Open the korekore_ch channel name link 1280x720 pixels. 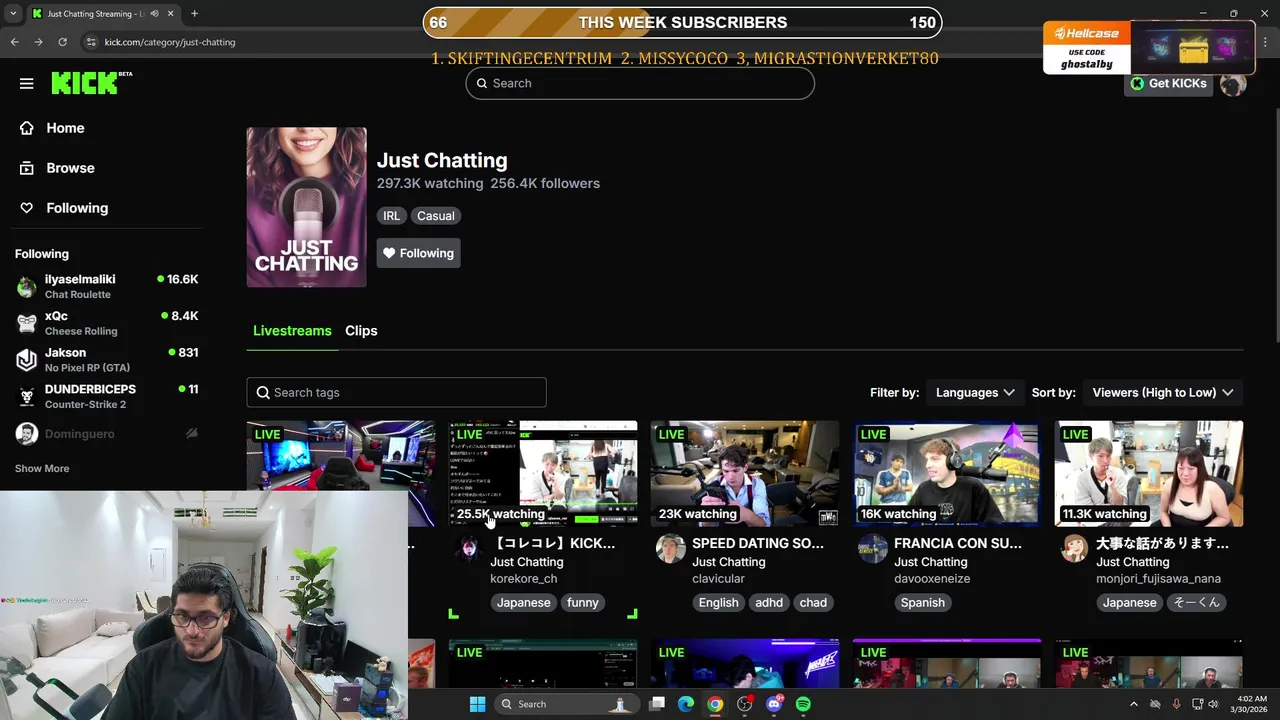click(x=523, y=579)
